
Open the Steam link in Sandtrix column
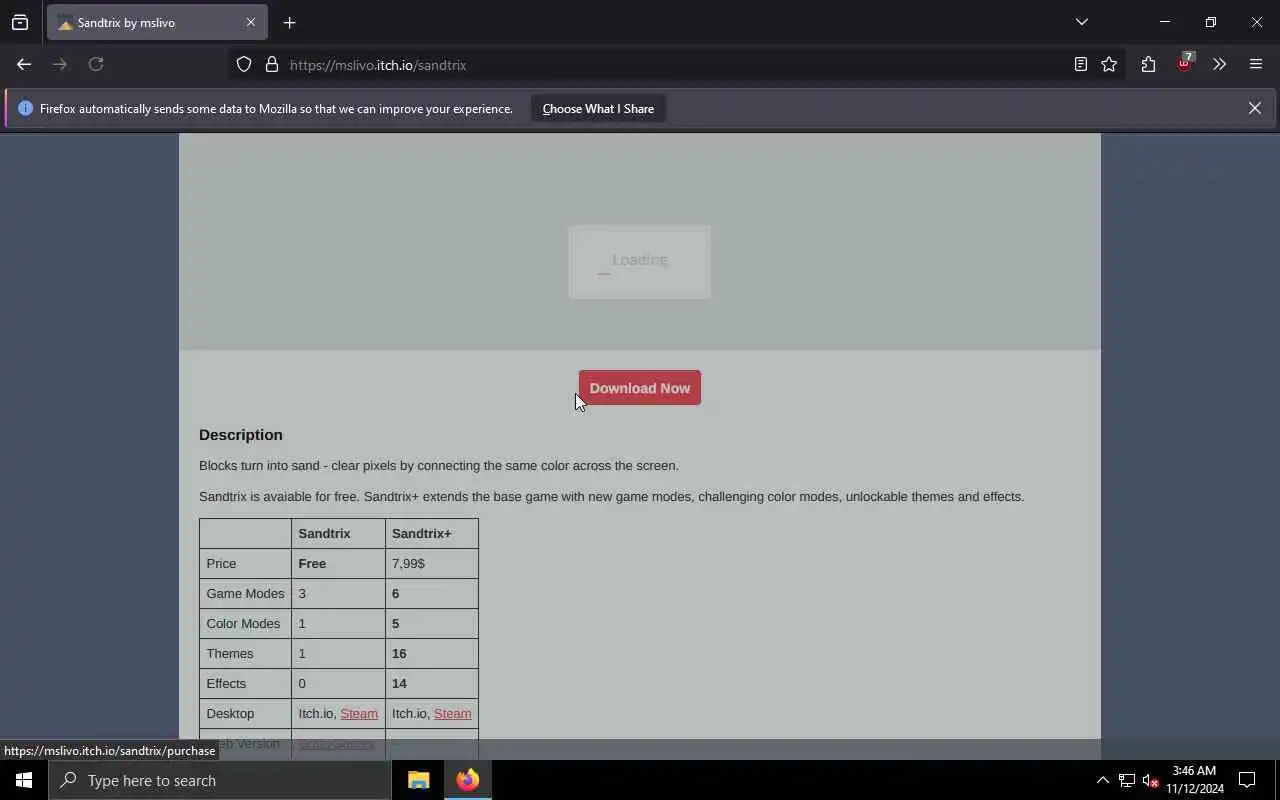pyautogui.click(x=359, y=713)
